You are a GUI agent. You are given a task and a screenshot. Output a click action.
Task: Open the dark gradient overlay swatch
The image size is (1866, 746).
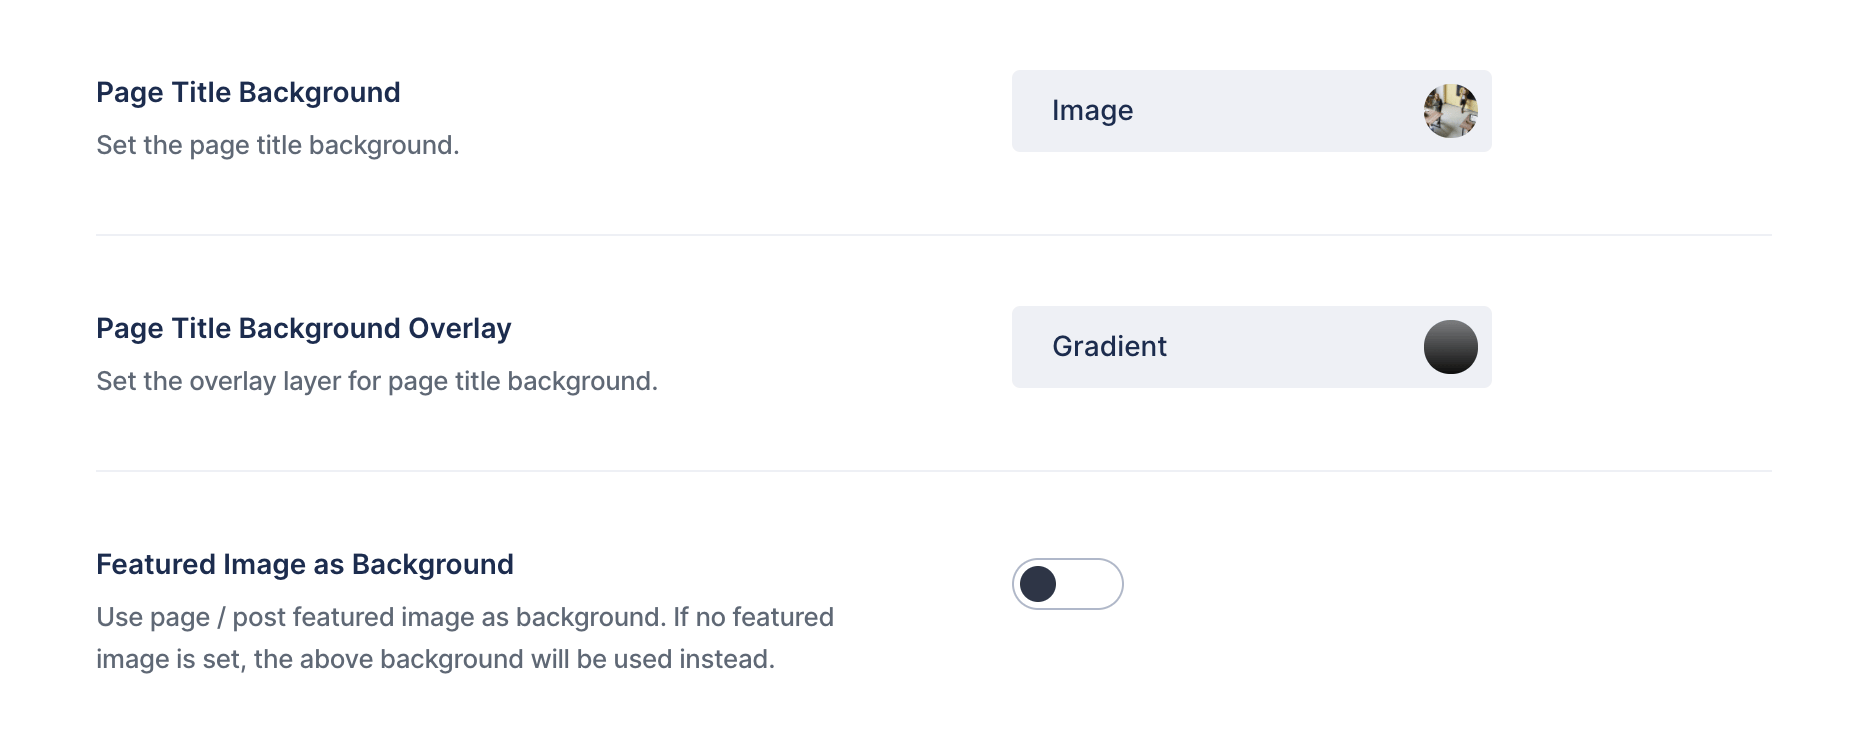click(x=1450, y=347)
